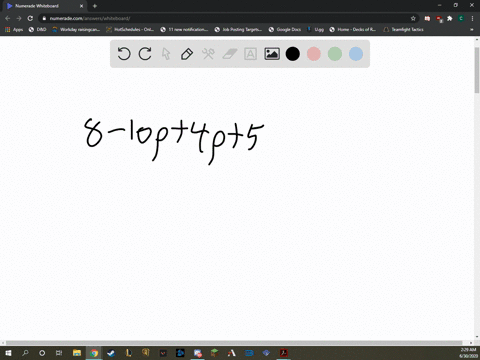The image size is (480, 360).
Task: Select the text box tool
Action: coord(250,54)
